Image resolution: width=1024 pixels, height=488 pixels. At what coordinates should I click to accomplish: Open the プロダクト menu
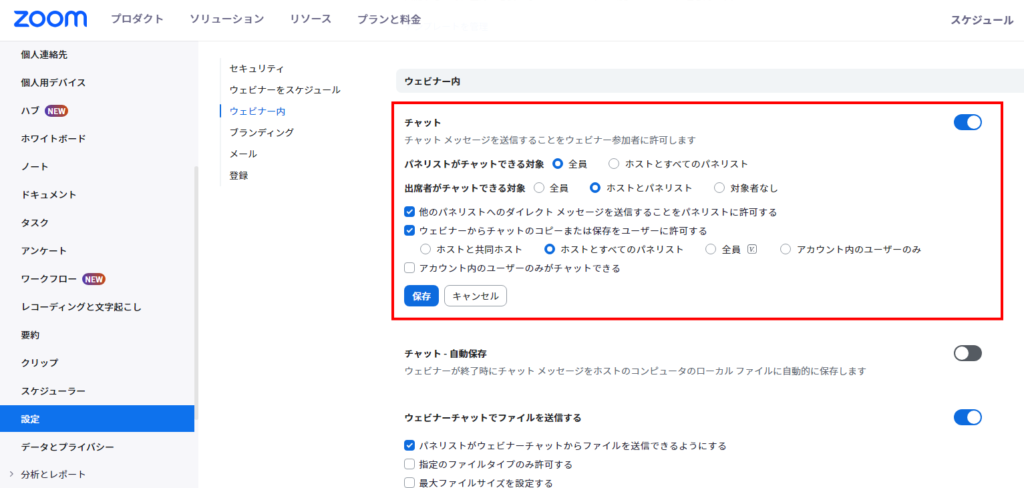pyautogui.click(x=139, y=19)
